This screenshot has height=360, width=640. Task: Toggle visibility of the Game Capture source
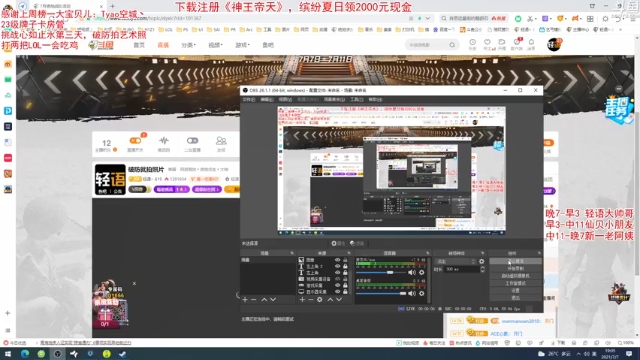tap(337, 285)
